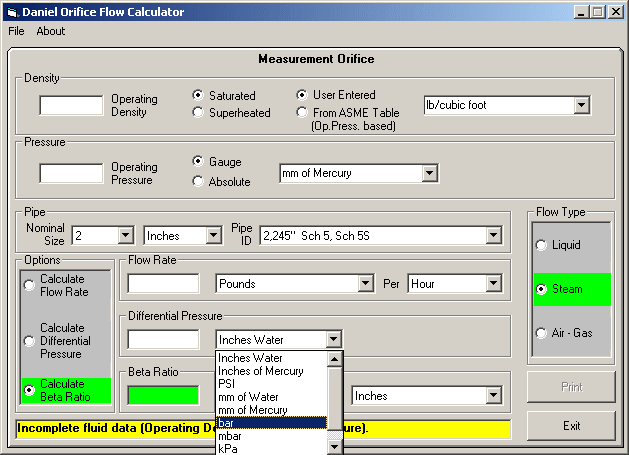Expand the Pipe ID schedule dropdown

pyautogui.click(x=493, y=235)
